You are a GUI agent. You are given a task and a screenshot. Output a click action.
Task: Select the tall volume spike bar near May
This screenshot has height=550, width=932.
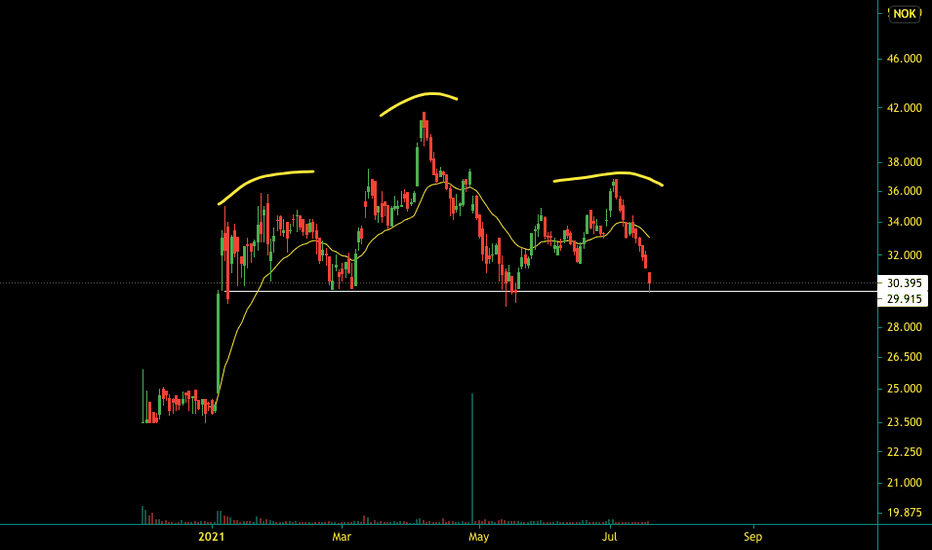[x=473, y=458]
